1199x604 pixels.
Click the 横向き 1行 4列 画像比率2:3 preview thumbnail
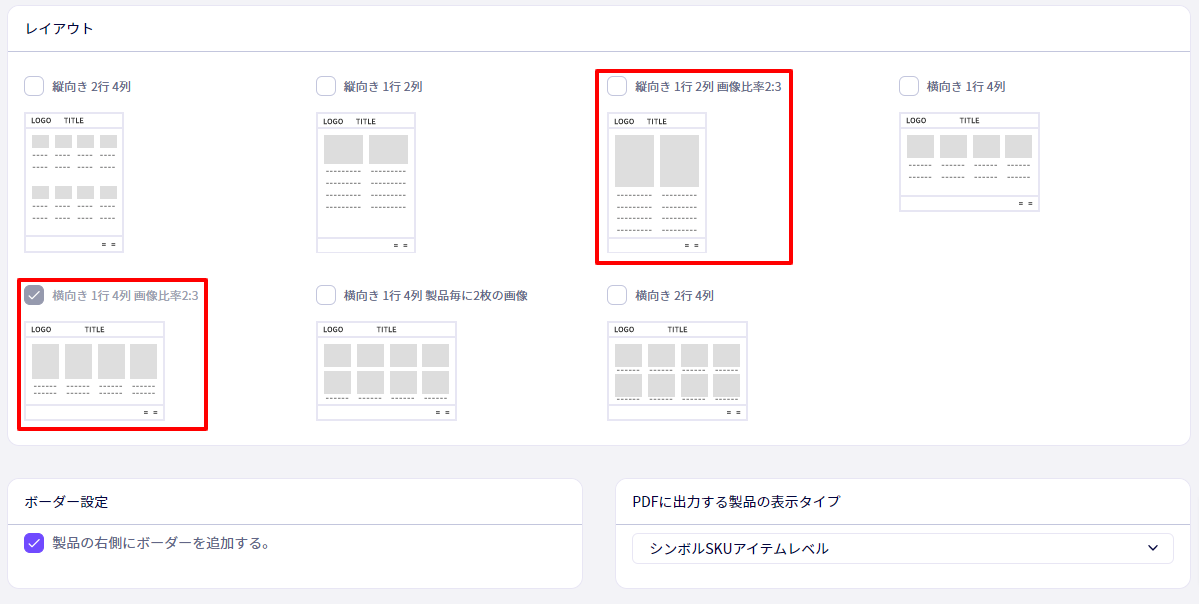tap(95, 371)
